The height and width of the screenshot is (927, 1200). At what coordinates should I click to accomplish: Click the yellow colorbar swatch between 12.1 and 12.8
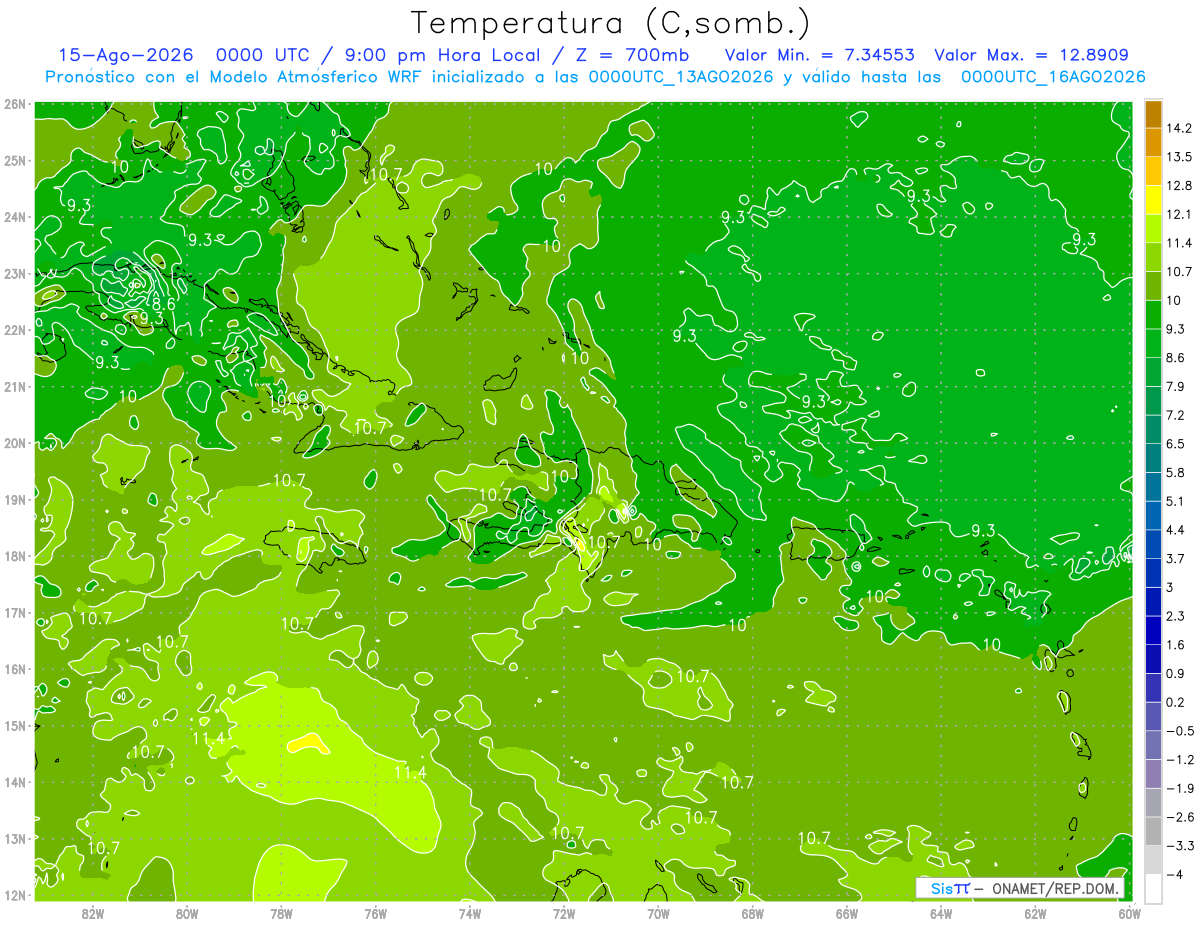pyautogui.click(x=1153, y=199)
